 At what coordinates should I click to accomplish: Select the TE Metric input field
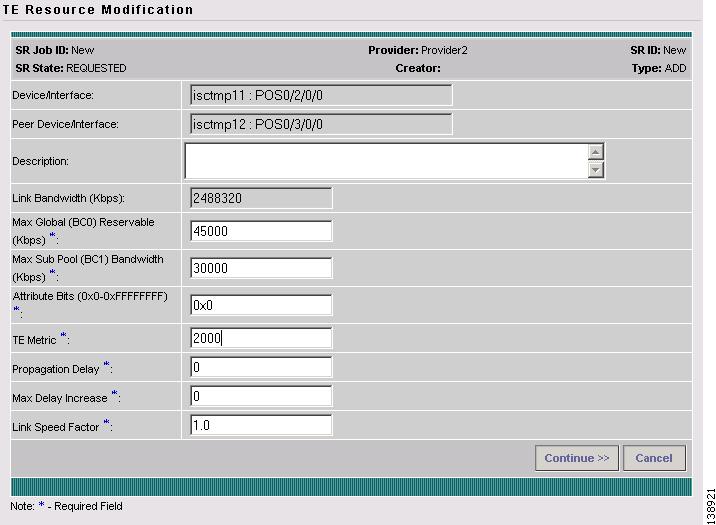click(261, 338)
